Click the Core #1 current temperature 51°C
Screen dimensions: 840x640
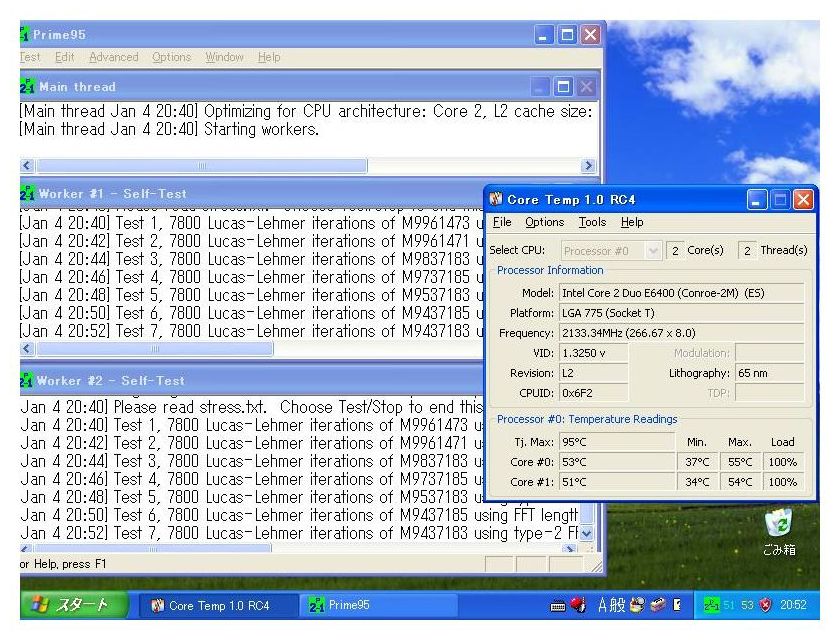[x=617, y=481]
